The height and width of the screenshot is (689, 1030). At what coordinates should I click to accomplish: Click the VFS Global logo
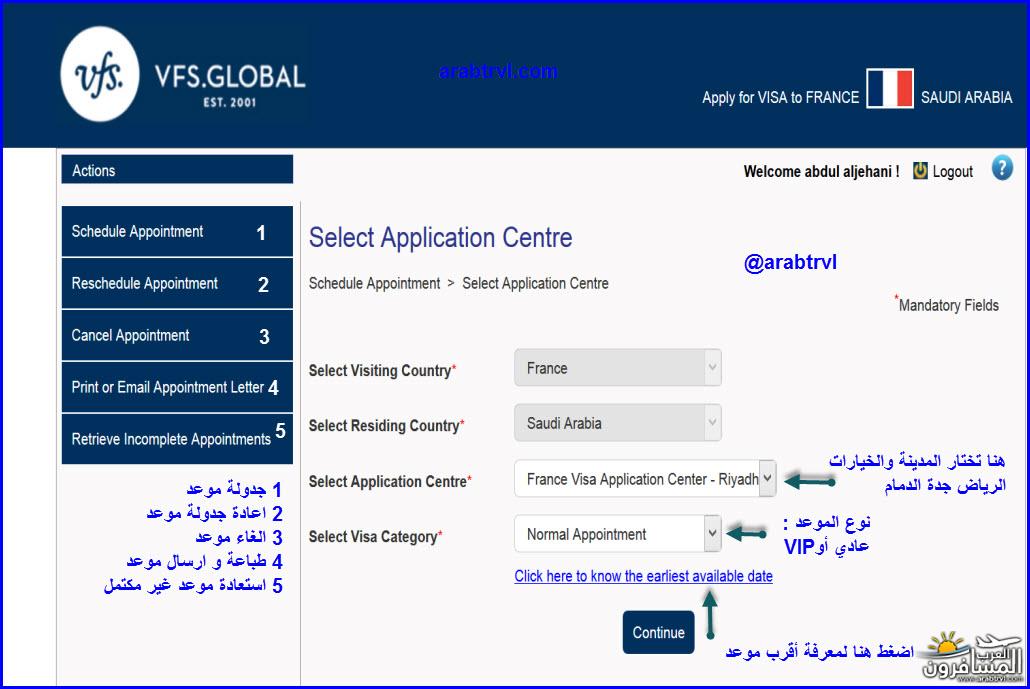(183, 74)
